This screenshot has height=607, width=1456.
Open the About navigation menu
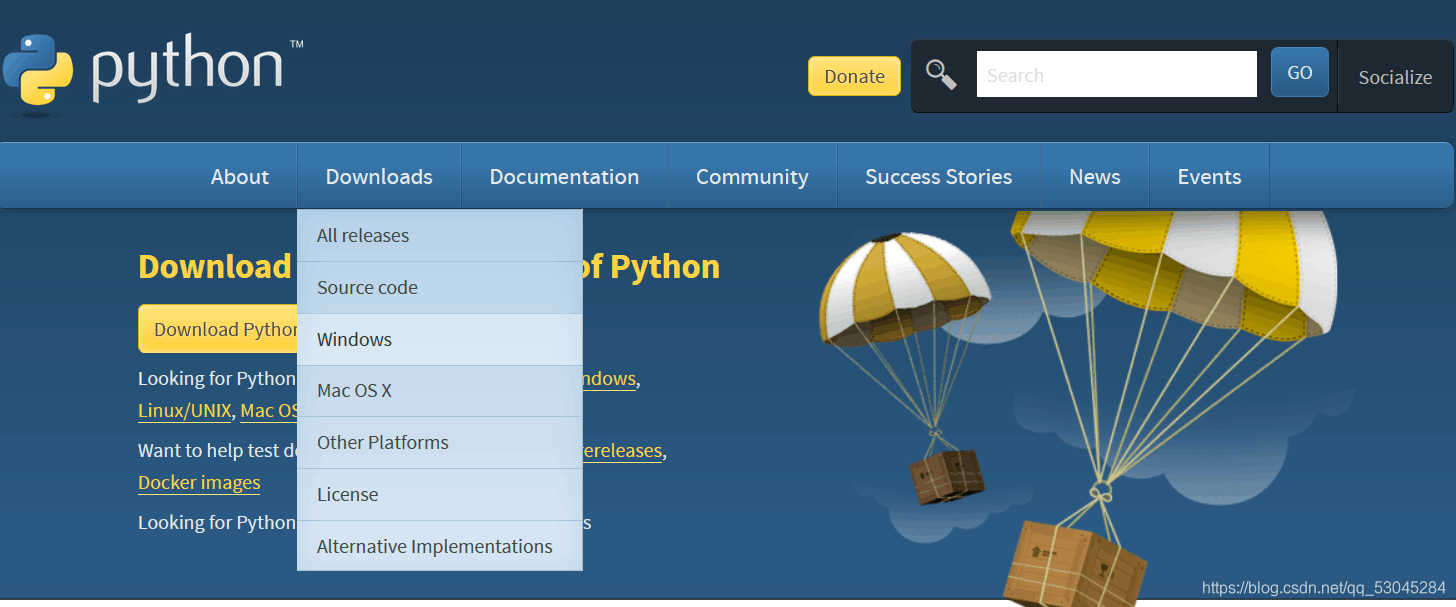point(240,176)
